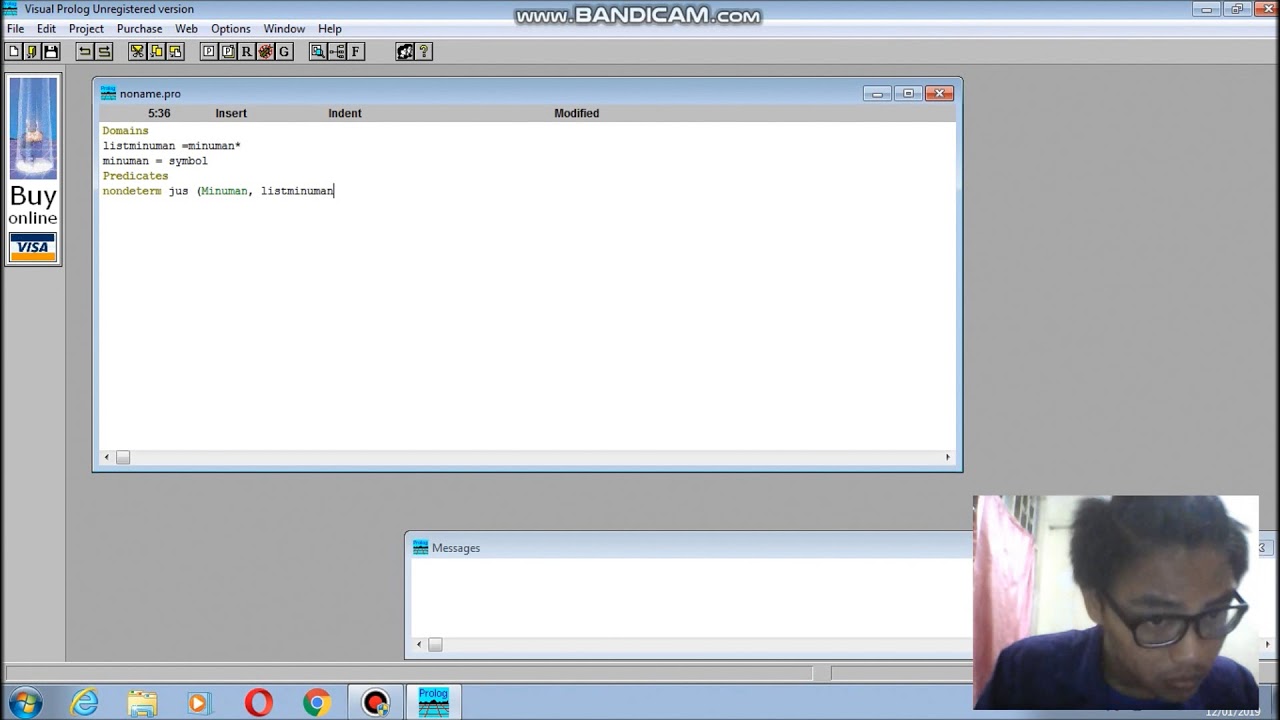The image size is (1280, 720).
Task: Click the line 'minuman = symbol'
Action: pos(155,161)
